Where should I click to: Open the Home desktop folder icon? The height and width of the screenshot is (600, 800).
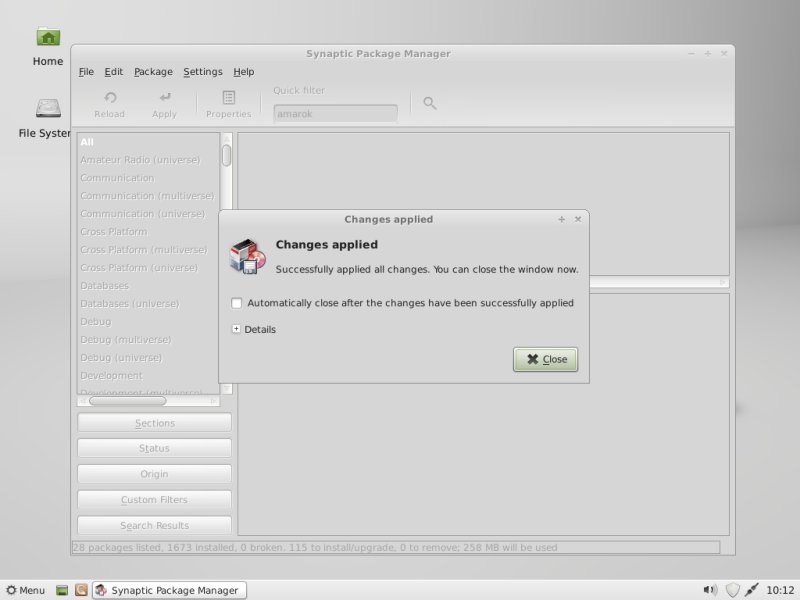[x=48, y=37]
